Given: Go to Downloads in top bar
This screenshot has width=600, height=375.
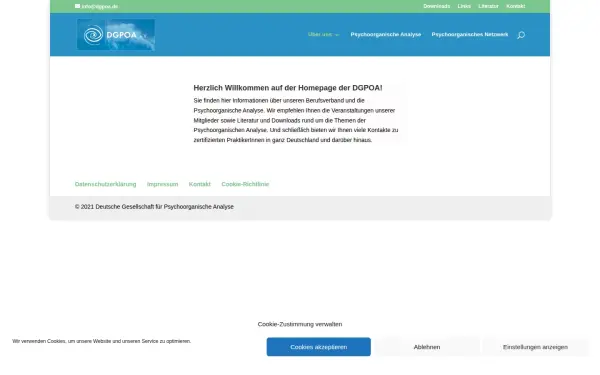Looking at the screenshot, I should click(437, 6).
